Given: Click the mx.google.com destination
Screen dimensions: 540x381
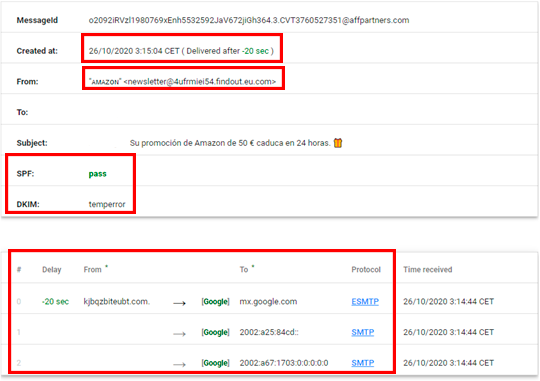Looking at the screenshot, I should [268, 301].
